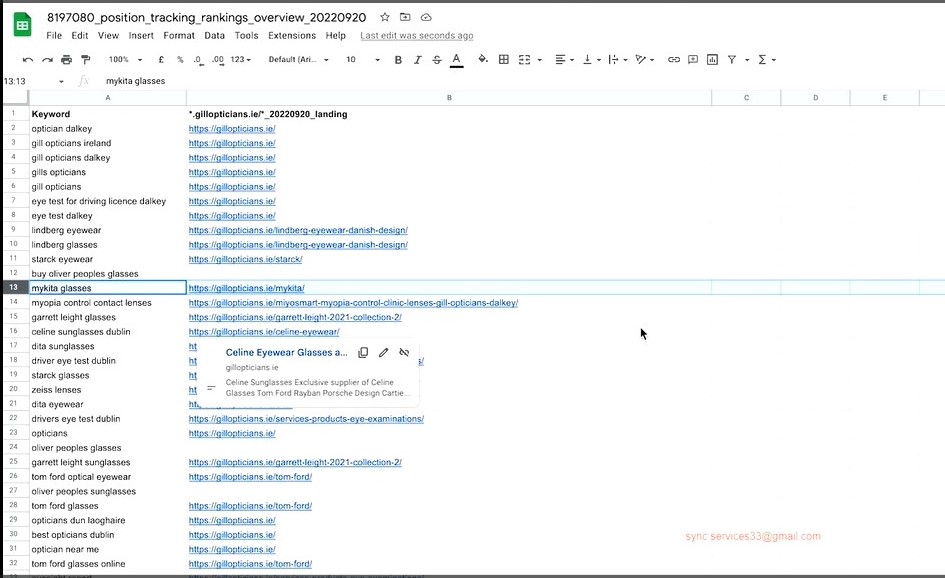Click the borders icon in toolbar

[x=503, y=60]
